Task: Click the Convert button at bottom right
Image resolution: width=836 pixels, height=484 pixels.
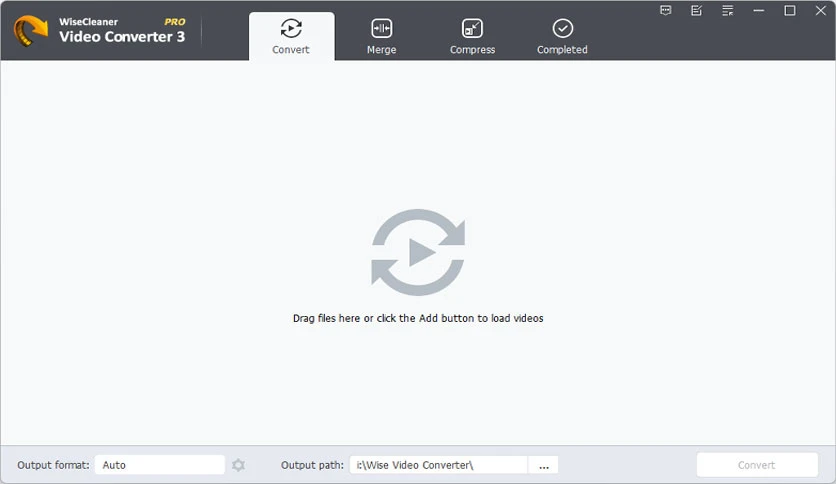Action: coord(757,465)
